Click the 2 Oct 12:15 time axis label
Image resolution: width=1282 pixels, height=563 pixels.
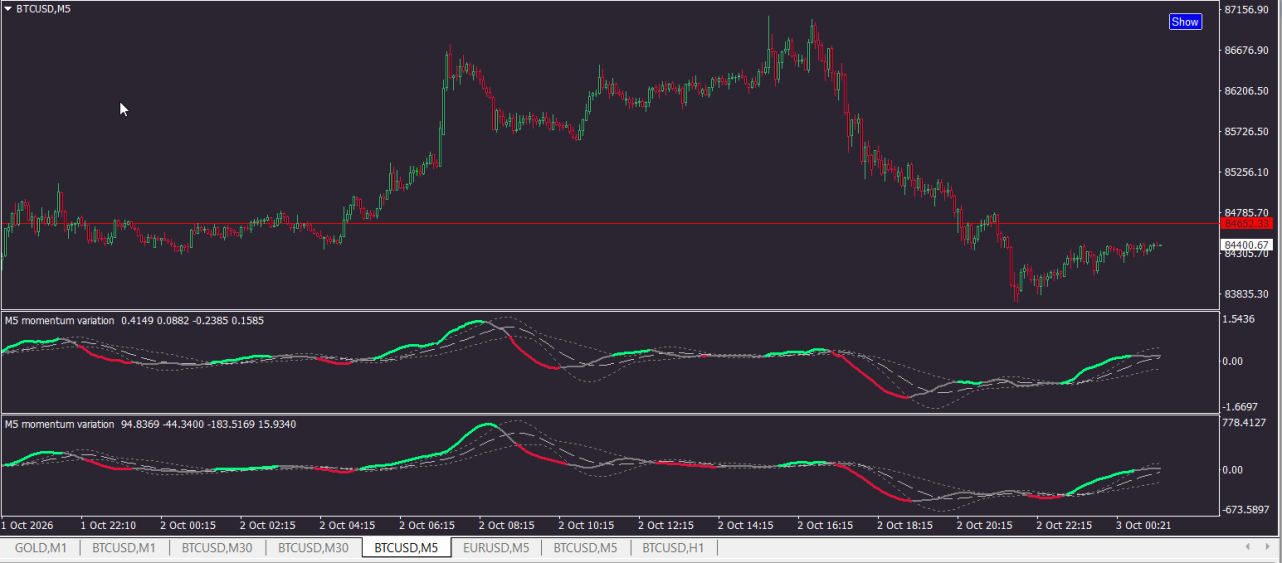pyautogui.click(x=666, y=525)
